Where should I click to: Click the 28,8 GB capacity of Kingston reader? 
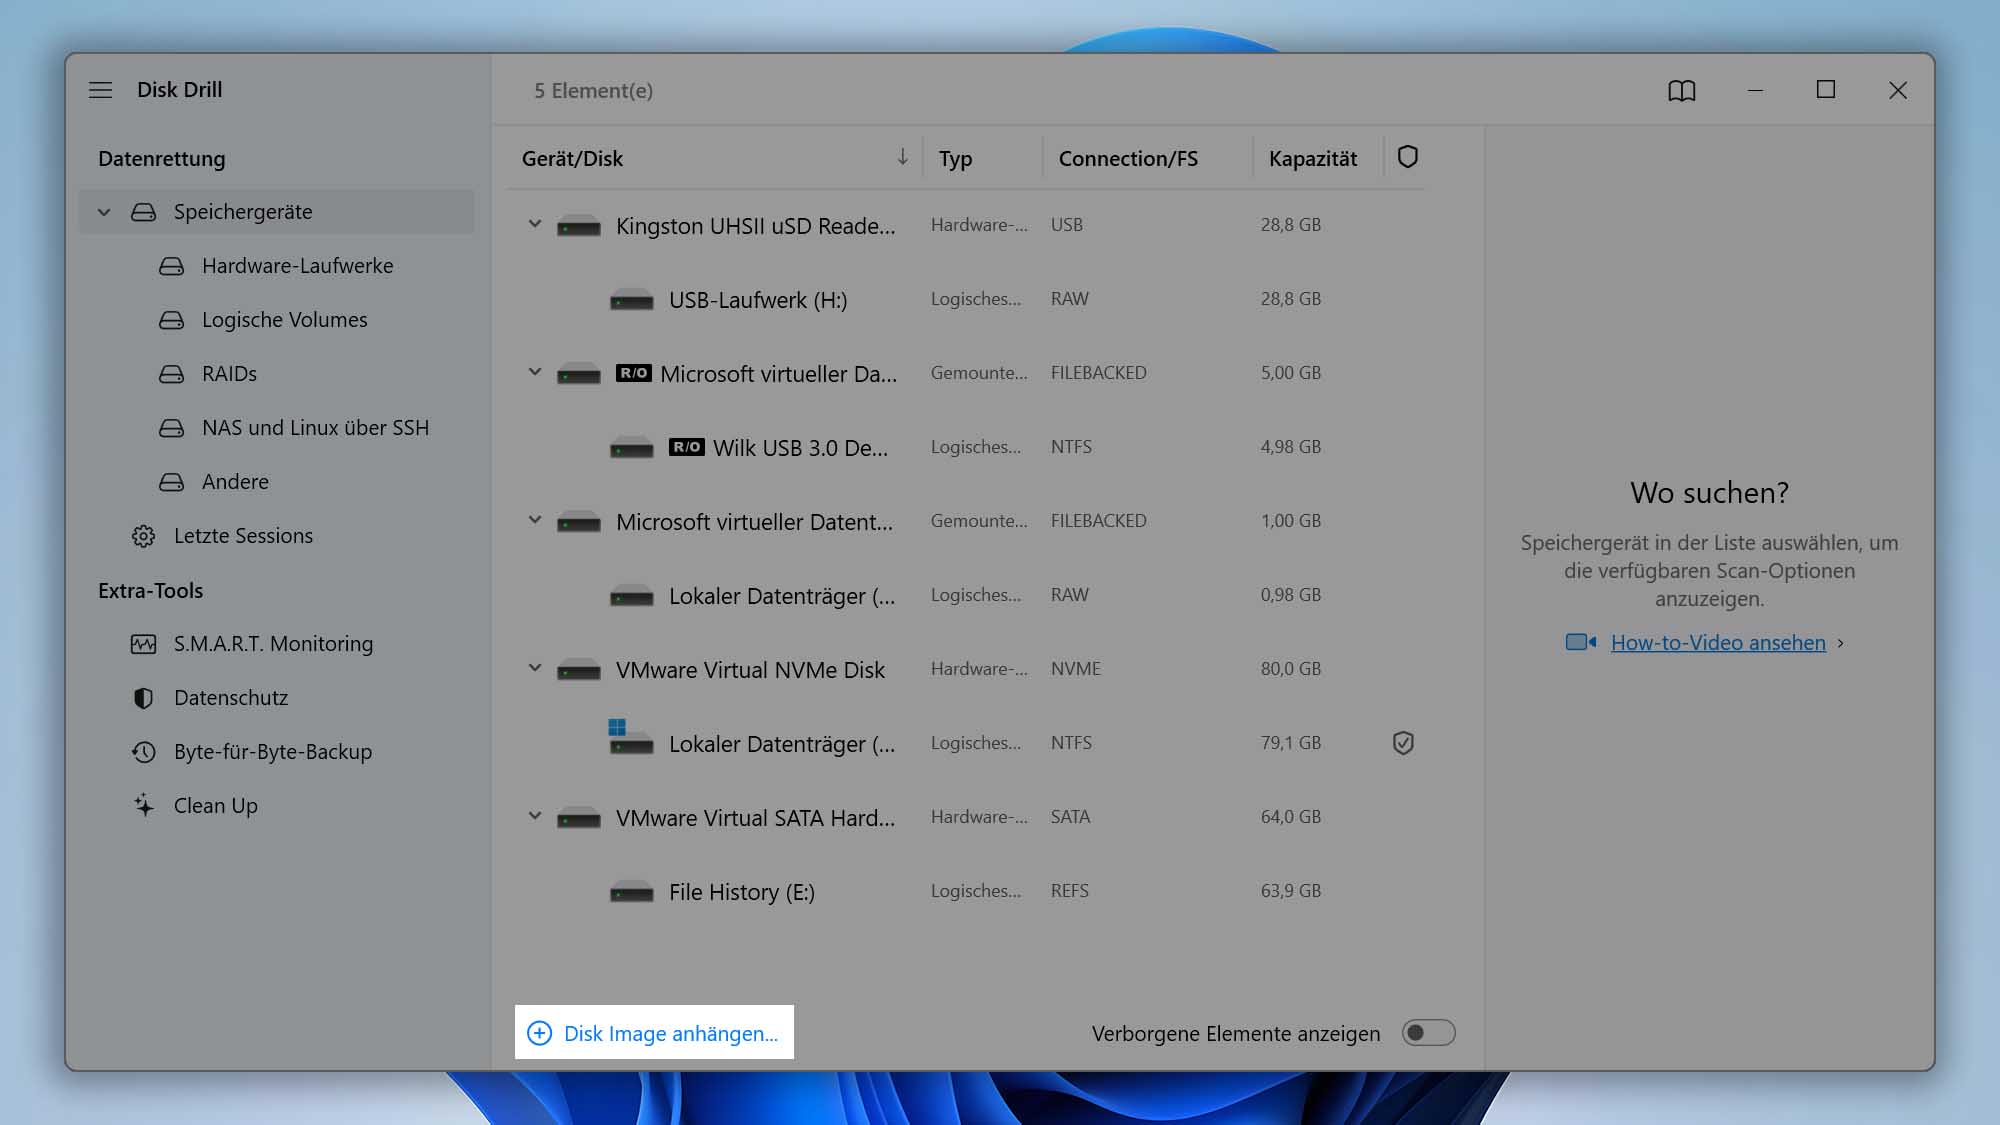tap(1290, 225)
